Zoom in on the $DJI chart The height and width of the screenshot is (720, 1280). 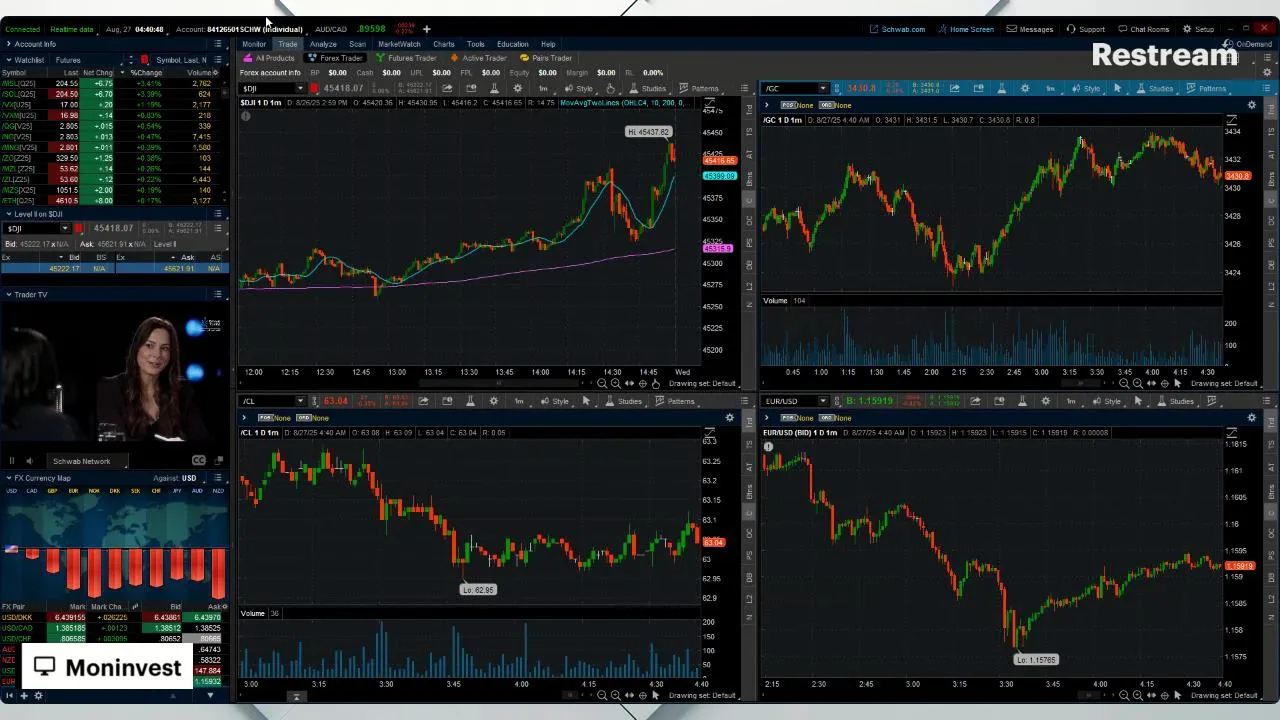[615, 383]
